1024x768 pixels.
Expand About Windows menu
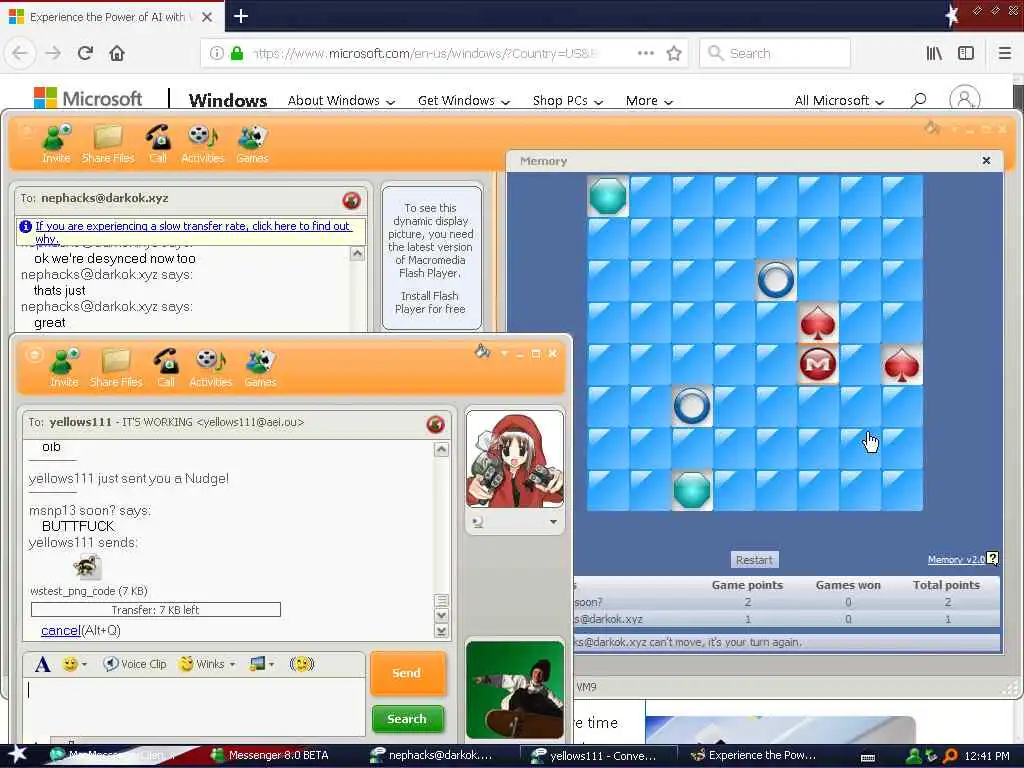click(342, 101)
